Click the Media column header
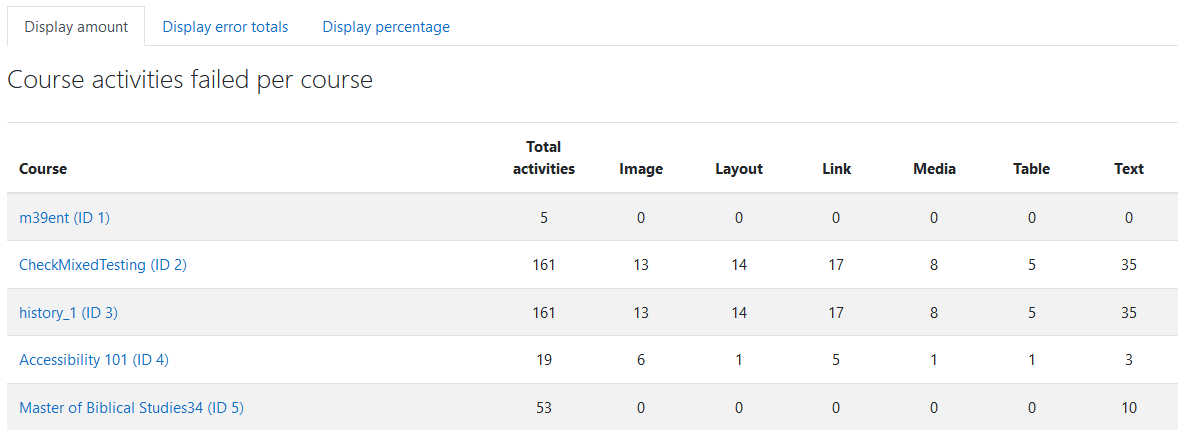 934,169
